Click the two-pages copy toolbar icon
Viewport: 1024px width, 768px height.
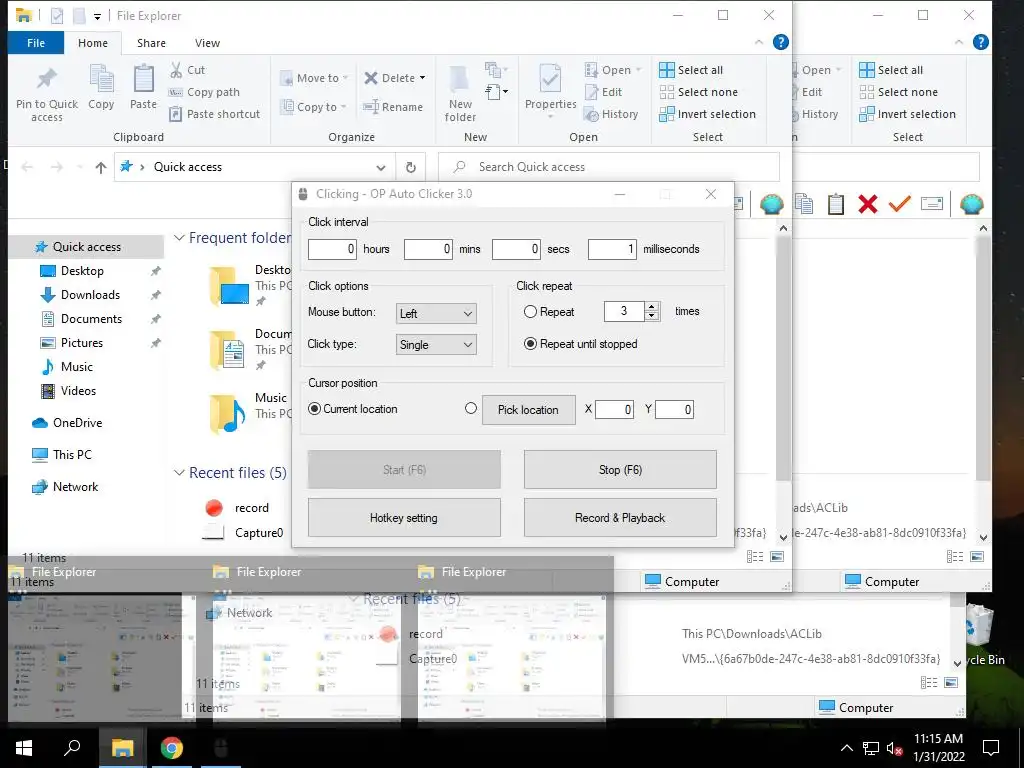tap(804, 204)
